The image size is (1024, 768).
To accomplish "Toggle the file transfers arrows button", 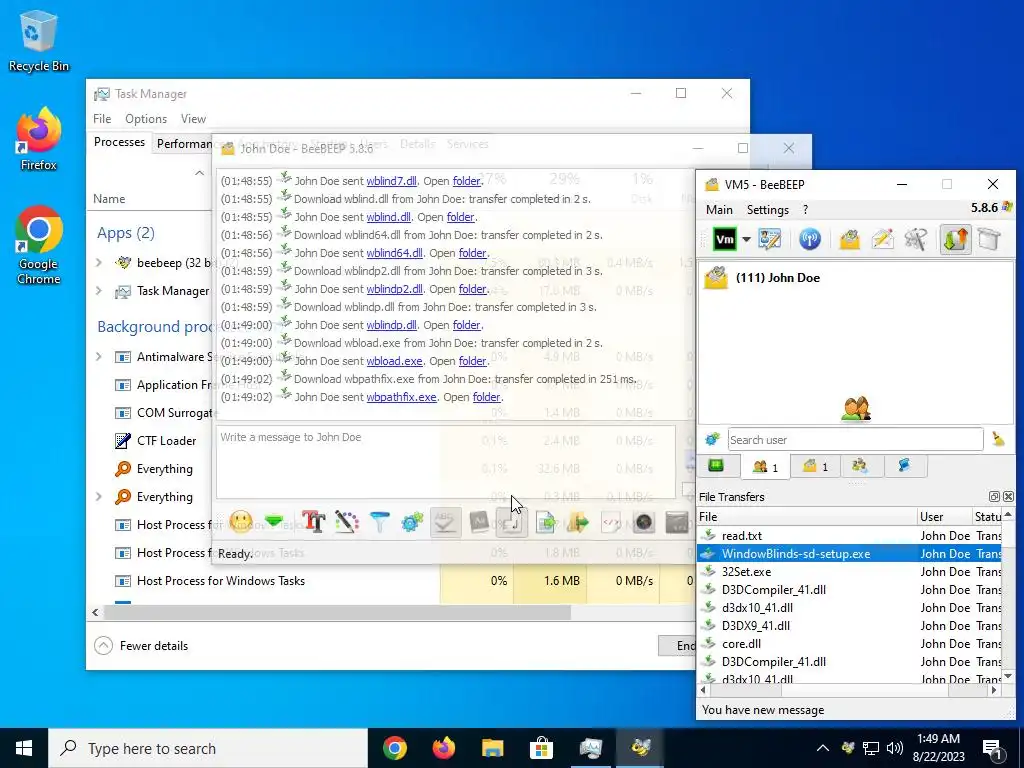I will [x=955, y=239].
